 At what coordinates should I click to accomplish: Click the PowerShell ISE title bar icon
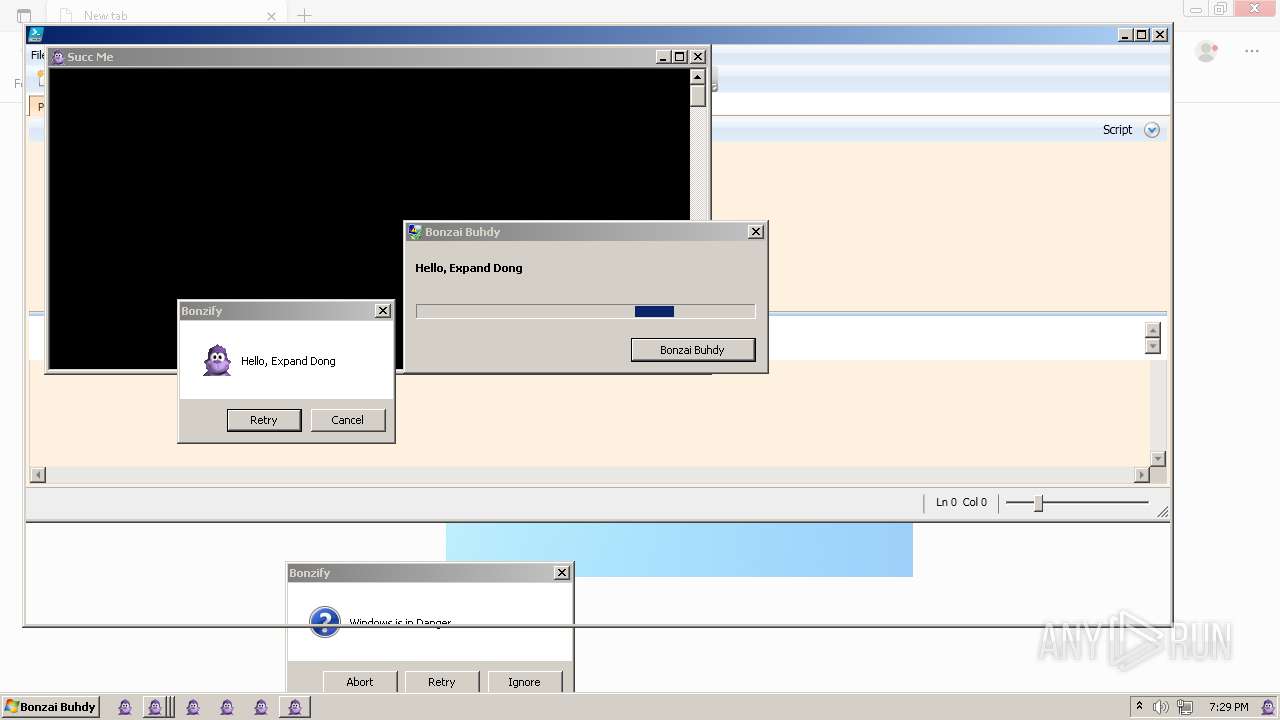36,34
